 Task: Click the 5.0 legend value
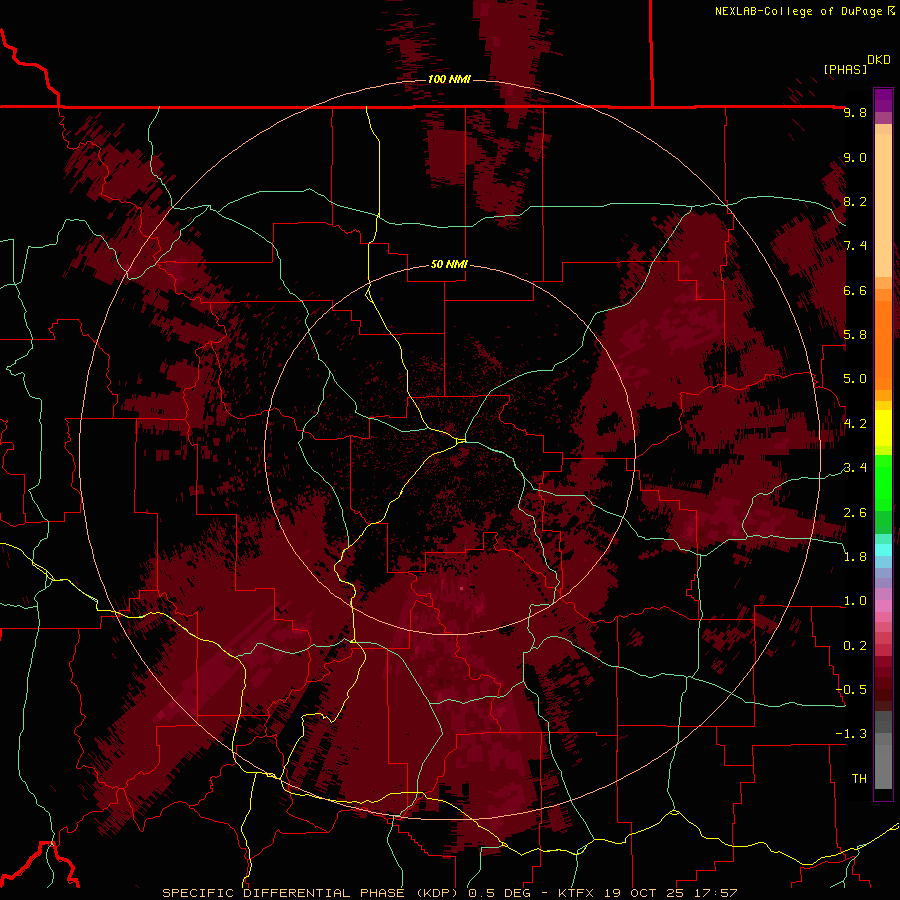[855, 379]
